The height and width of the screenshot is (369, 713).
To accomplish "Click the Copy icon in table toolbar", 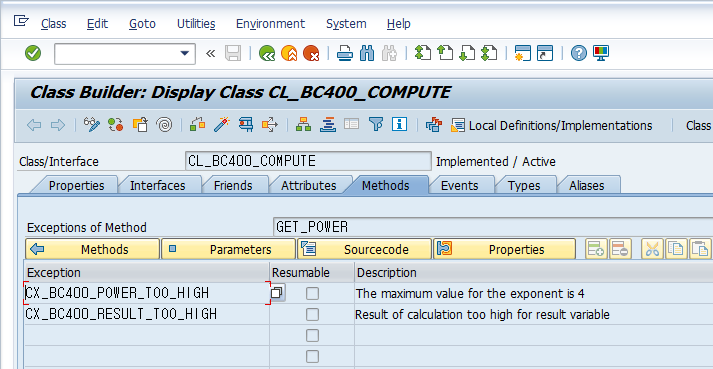I will [676, 249].
